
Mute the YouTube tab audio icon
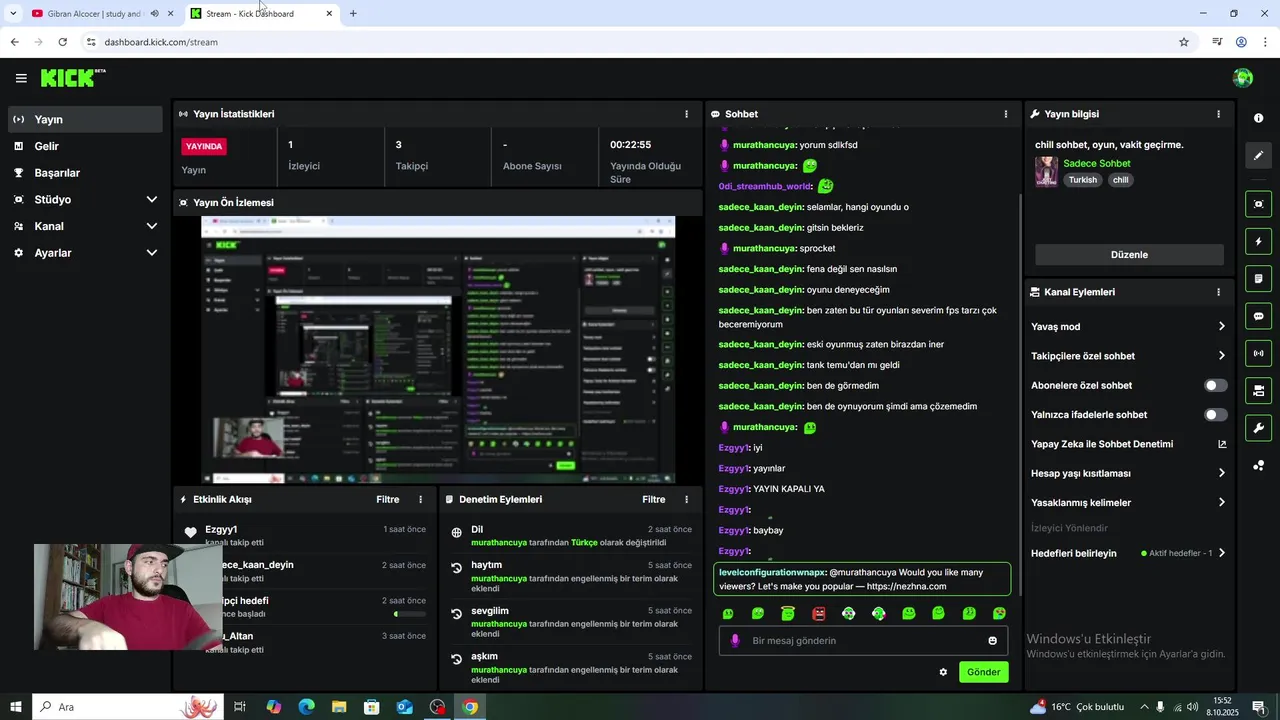154,14
